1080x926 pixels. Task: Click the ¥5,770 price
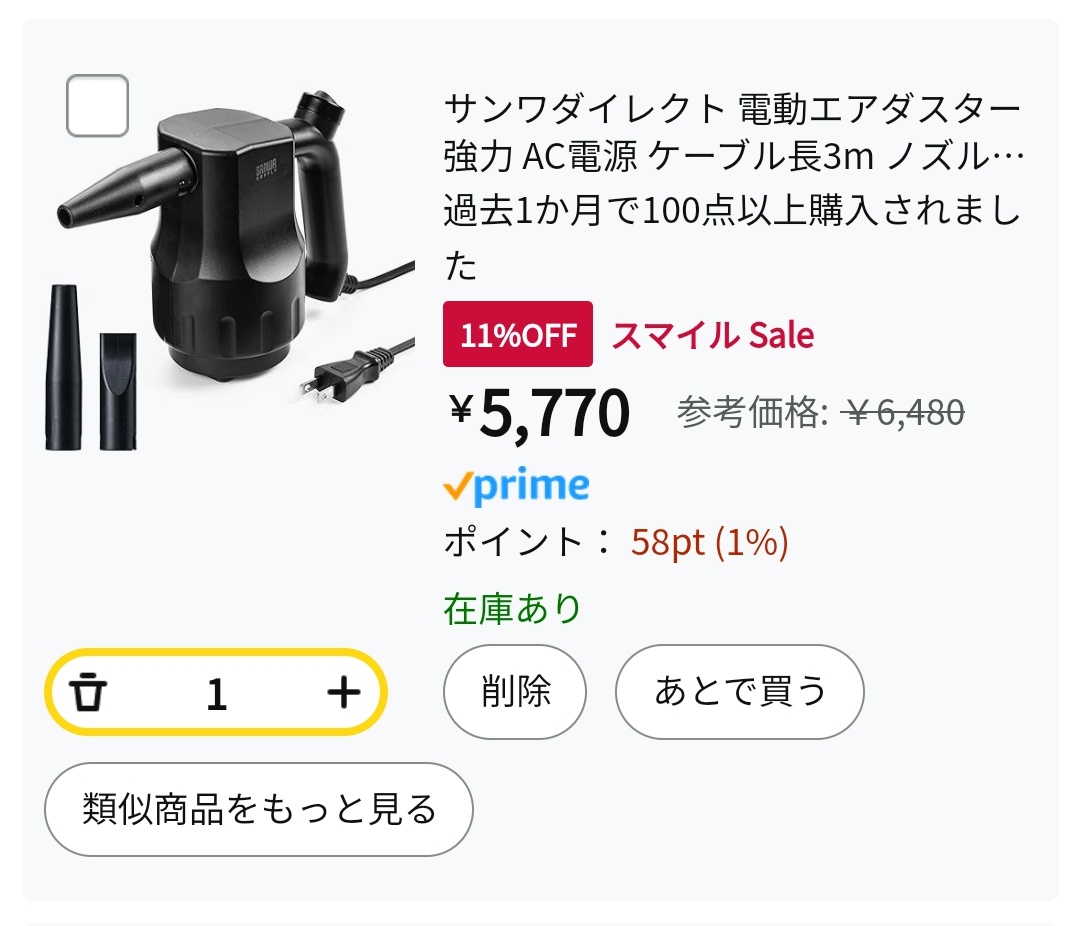pyautogui.click(x=539, y=412)
